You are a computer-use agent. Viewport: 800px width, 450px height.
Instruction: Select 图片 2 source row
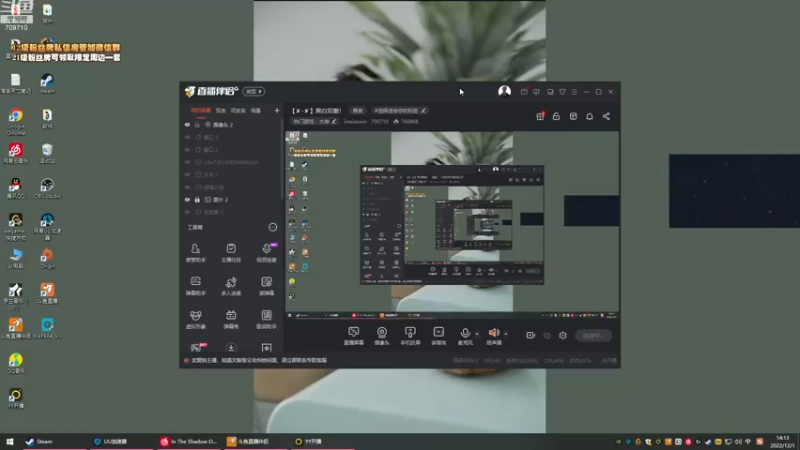pos(232,199)
